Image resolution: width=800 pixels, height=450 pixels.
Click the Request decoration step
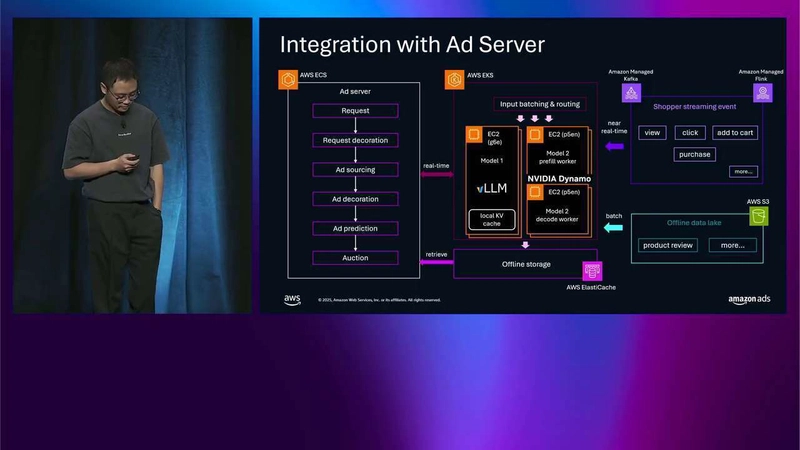tap(355, 140)
